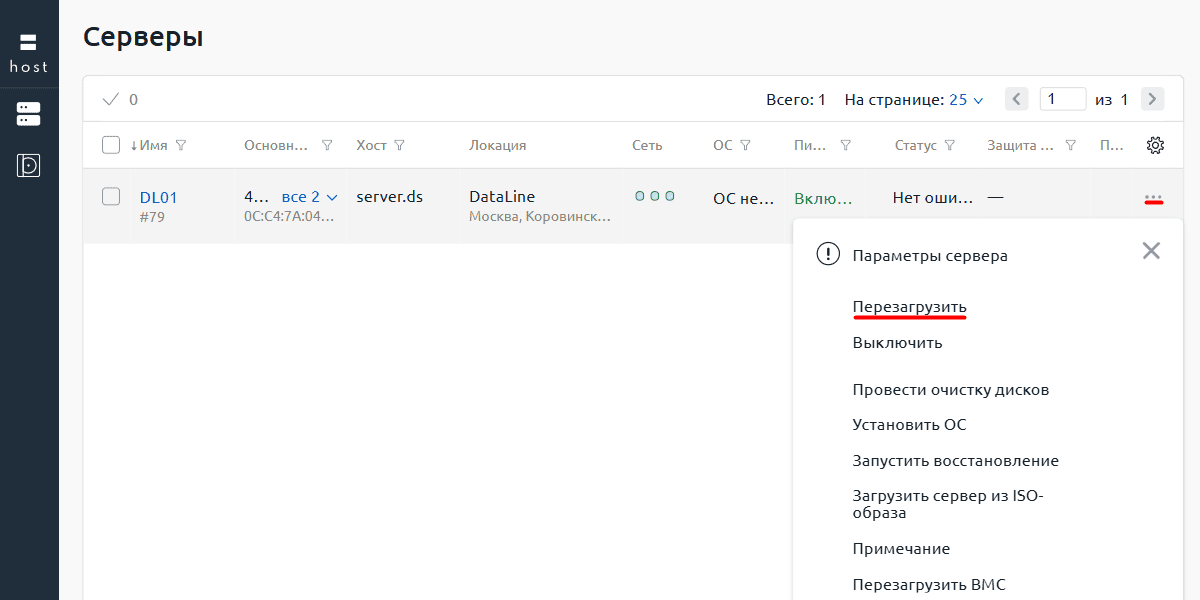Screen dimensions: 1200x600
Task: Open table column settings gear
Action: pos(1155,145)
